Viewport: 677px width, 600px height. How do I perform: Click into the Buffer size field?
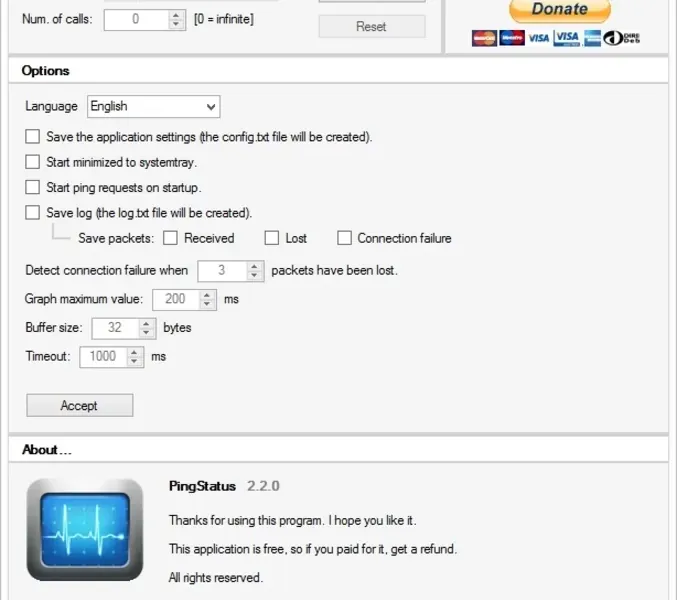pos(115,328)
